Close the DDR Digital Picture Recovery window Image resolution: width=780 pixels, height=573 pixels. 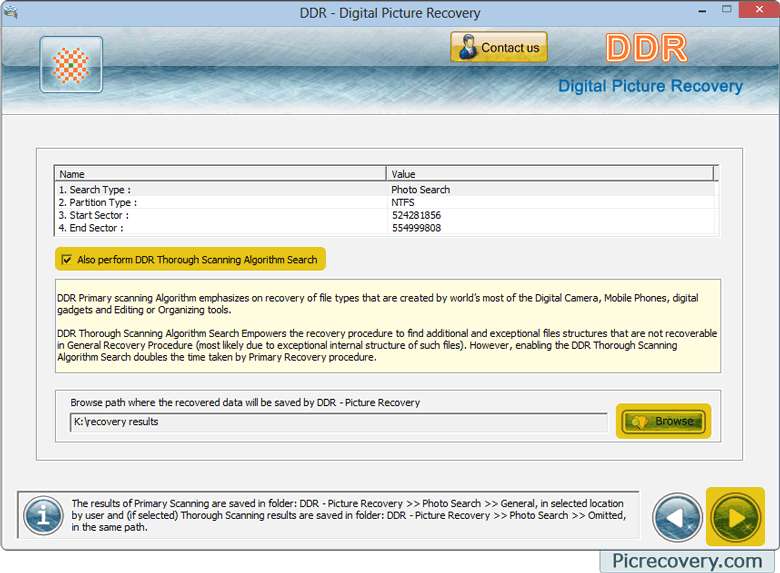(759, 9)
